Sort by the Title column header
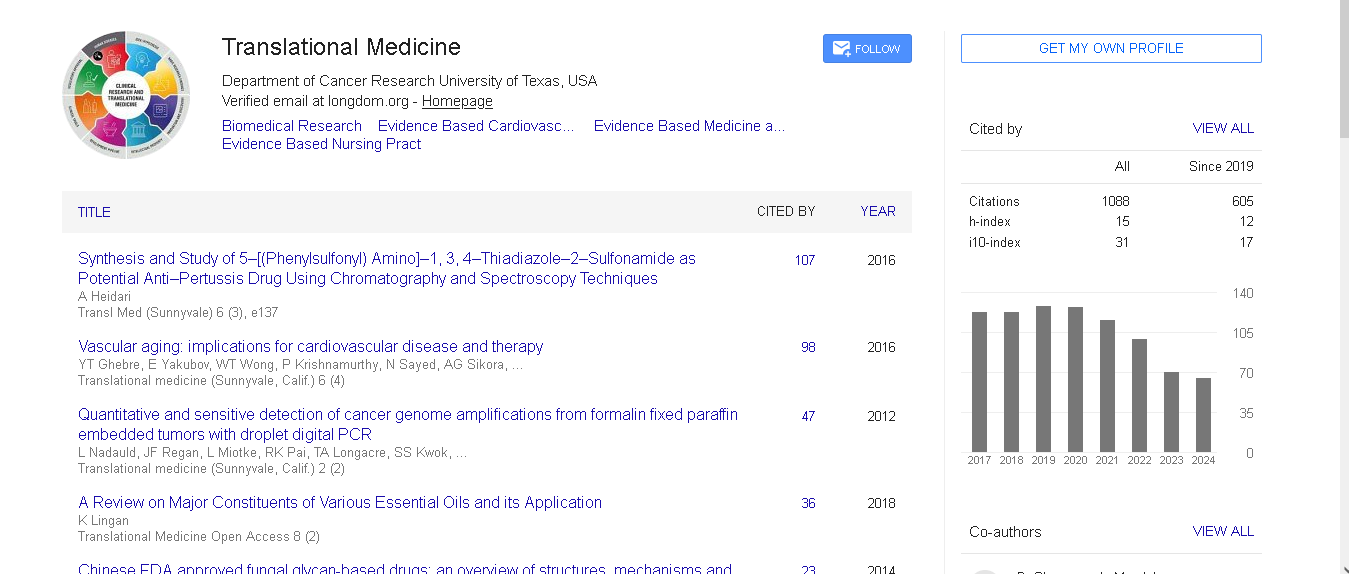The height and width of the screenshot is (574, 1349). click(94, 212)
